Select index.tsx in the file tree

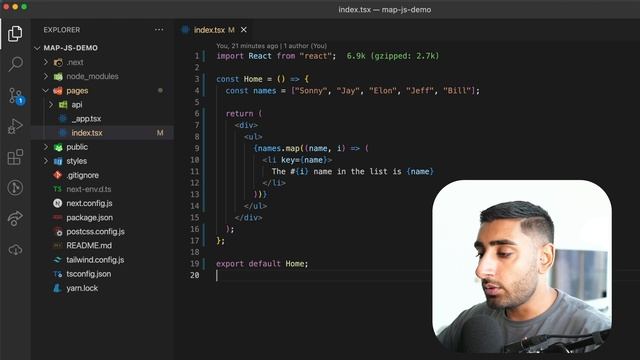(x=103, y=133)
